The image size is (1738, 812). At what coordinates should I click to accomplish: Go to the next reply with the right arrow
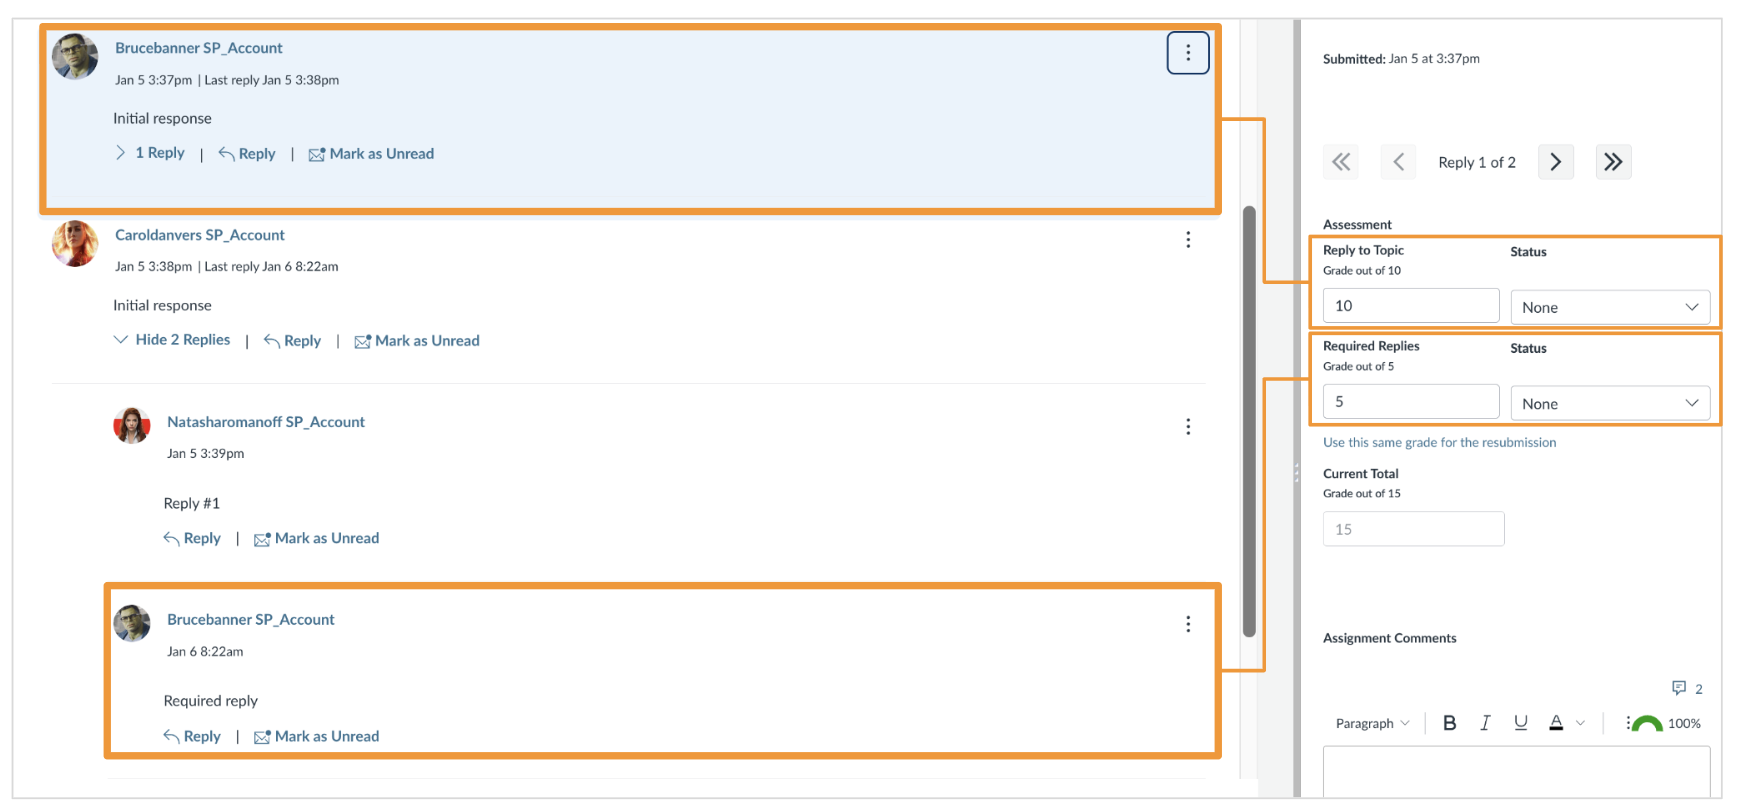(x=1555, y=161)
